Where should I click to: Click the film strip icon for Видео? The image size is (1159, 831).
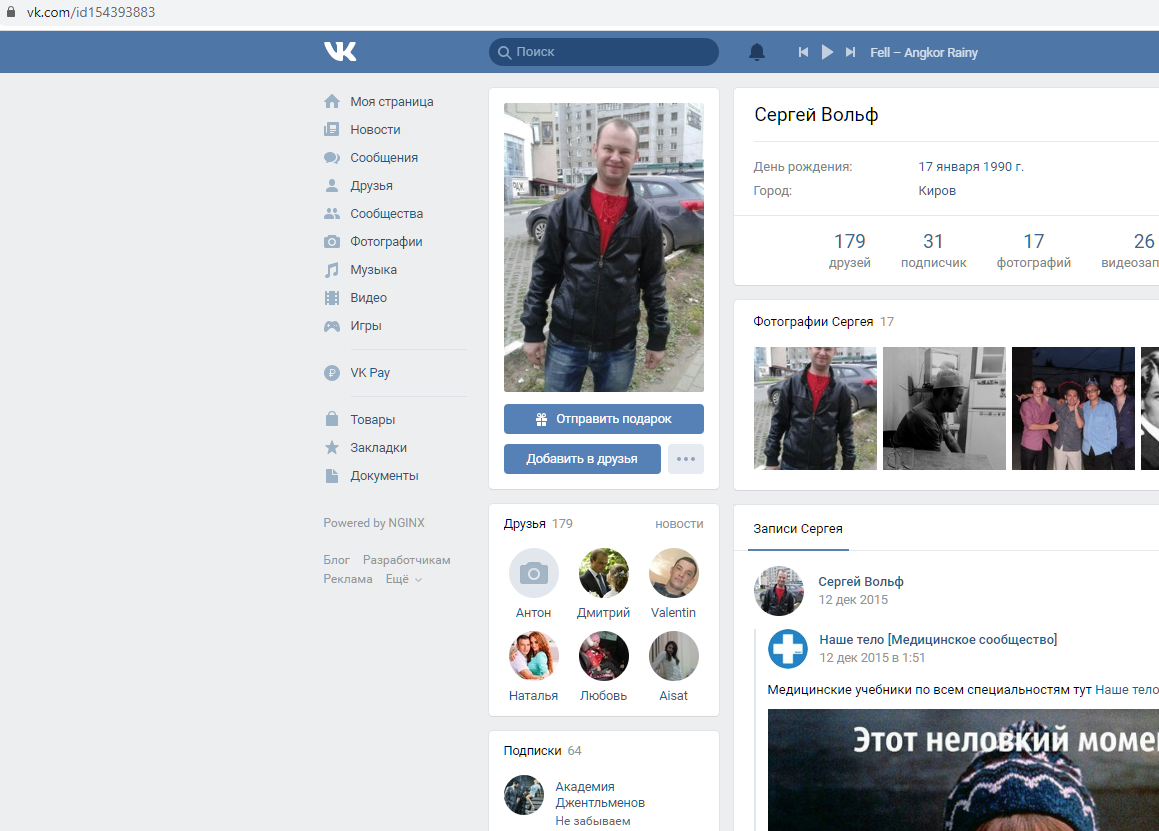click(x=332, y=298)
